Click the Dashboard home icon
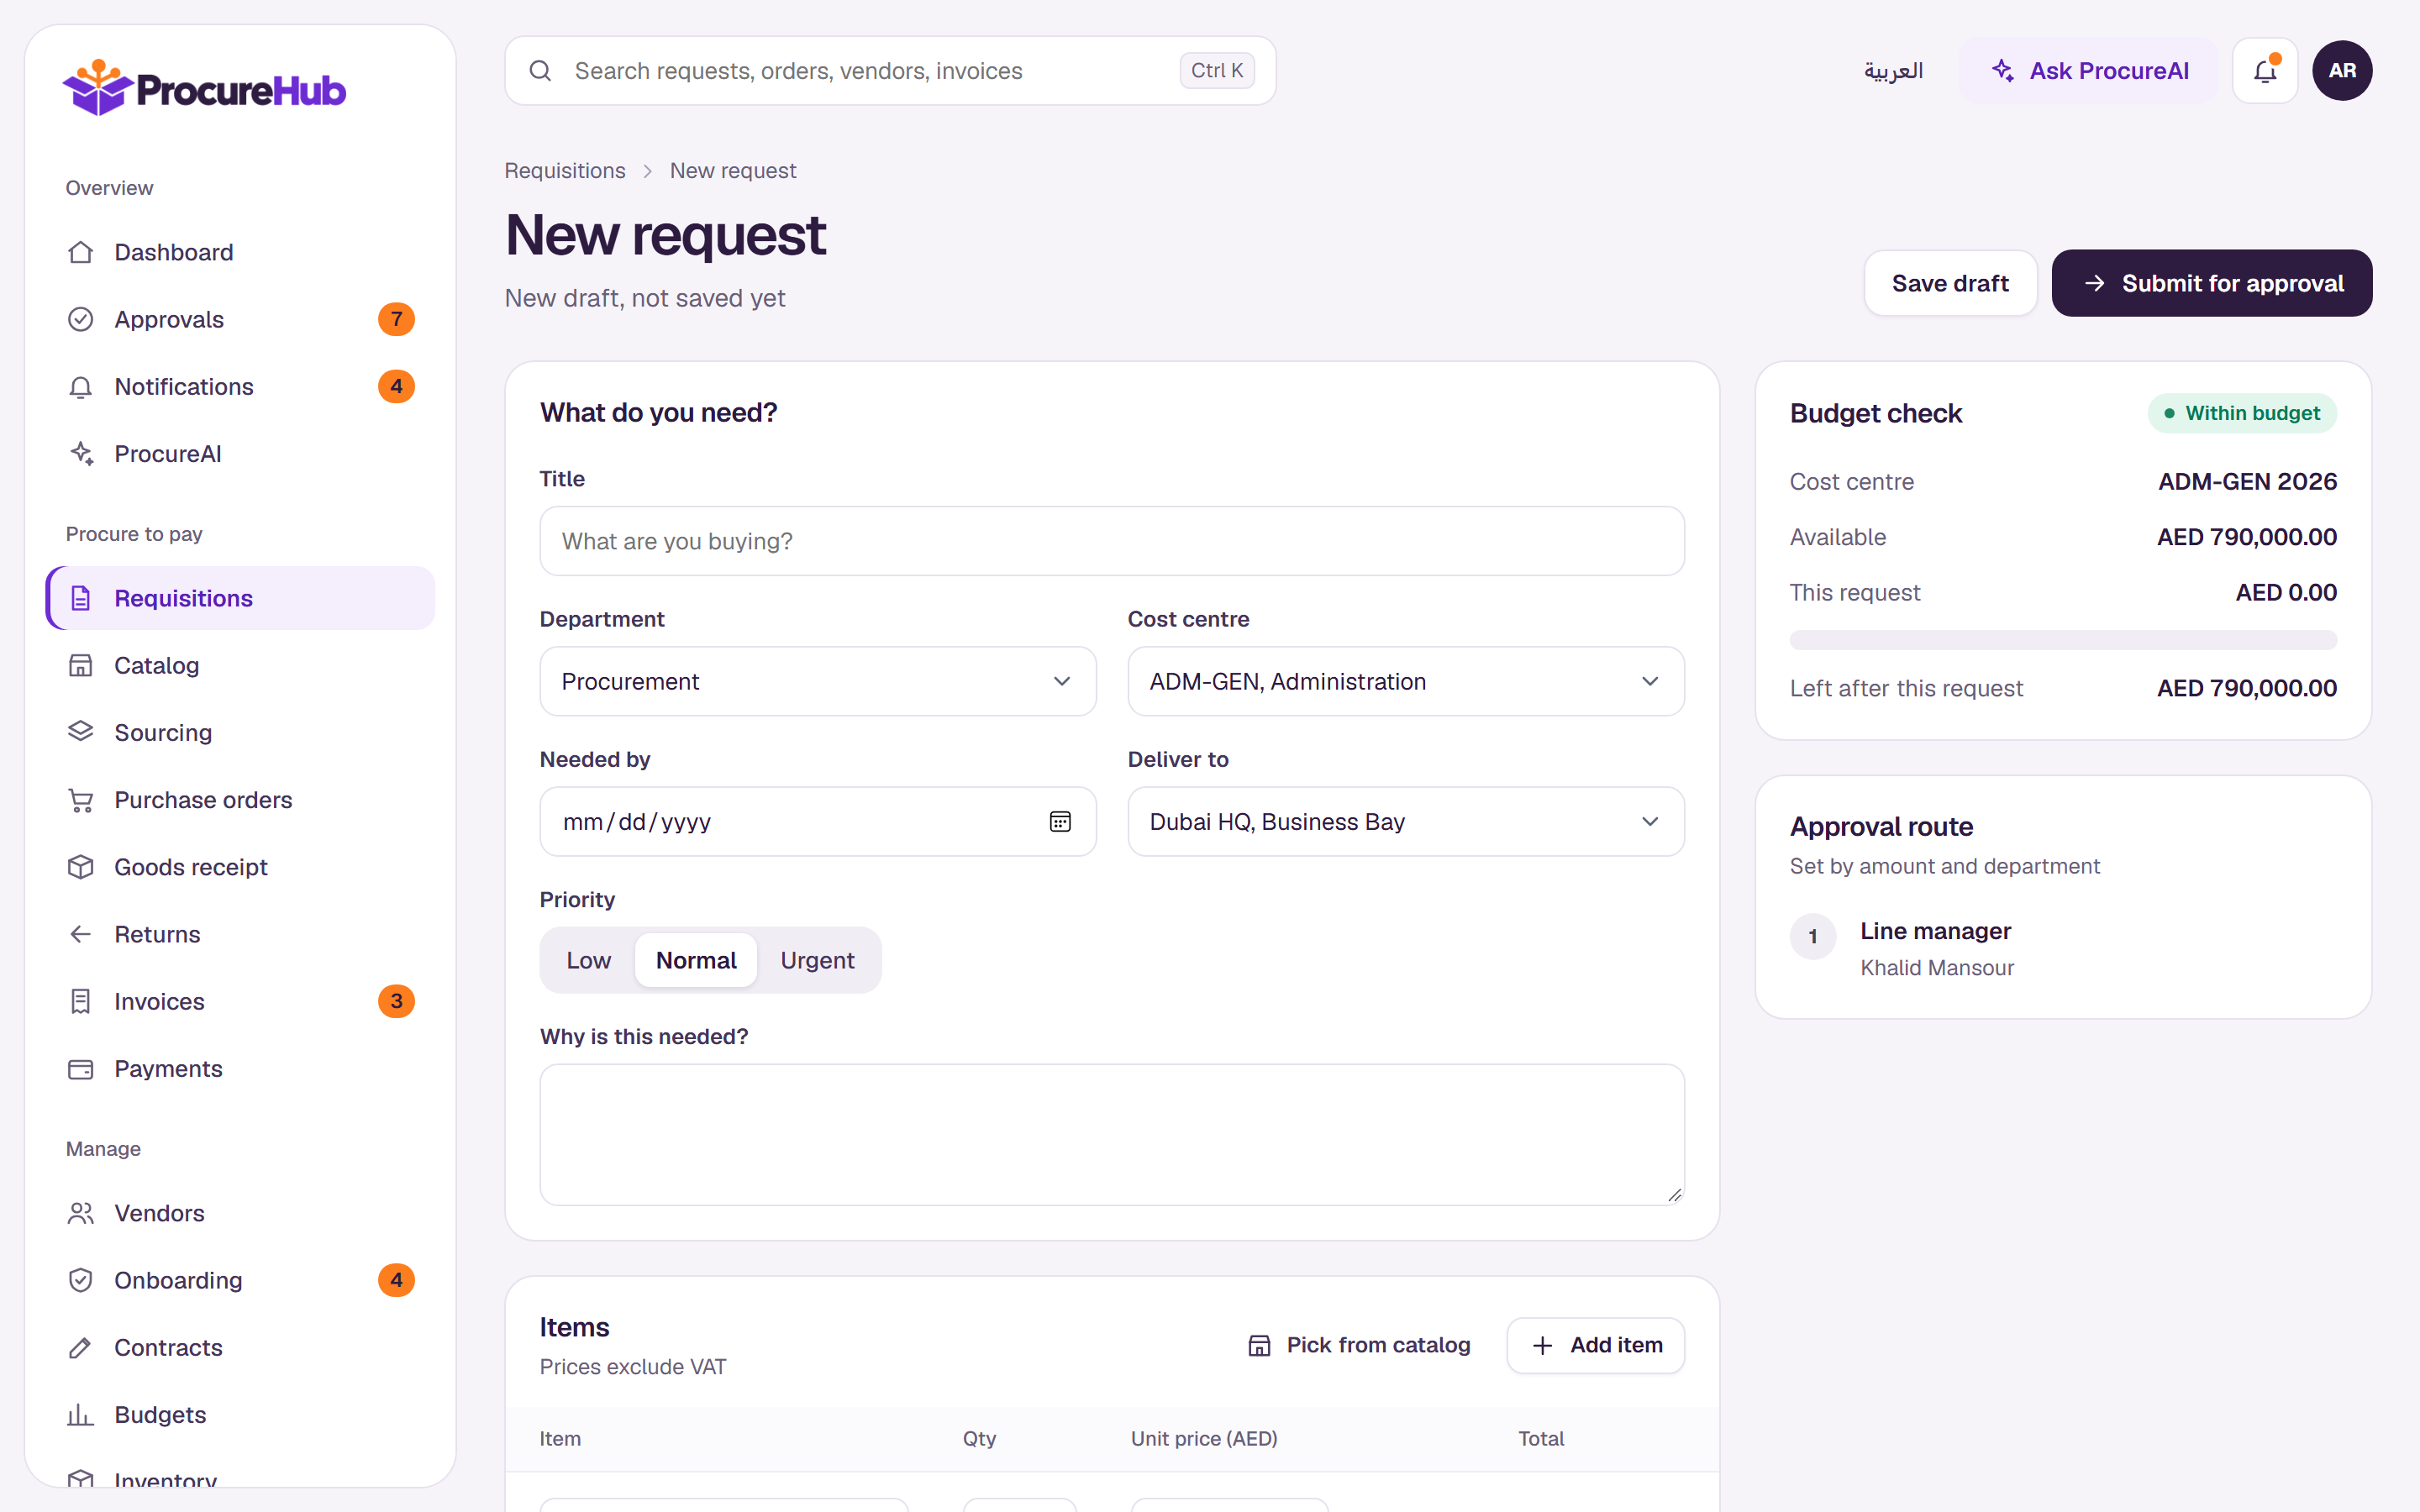The height and width of the screenshot is (1512, 2420). tap(81, 252)
